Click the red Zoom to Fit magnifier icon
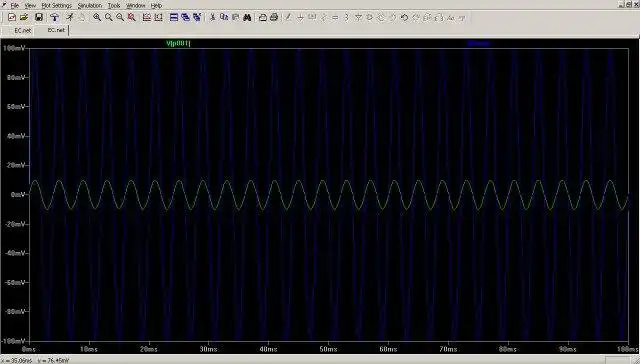This screenshot has height=364, width=640. (131, 18)
